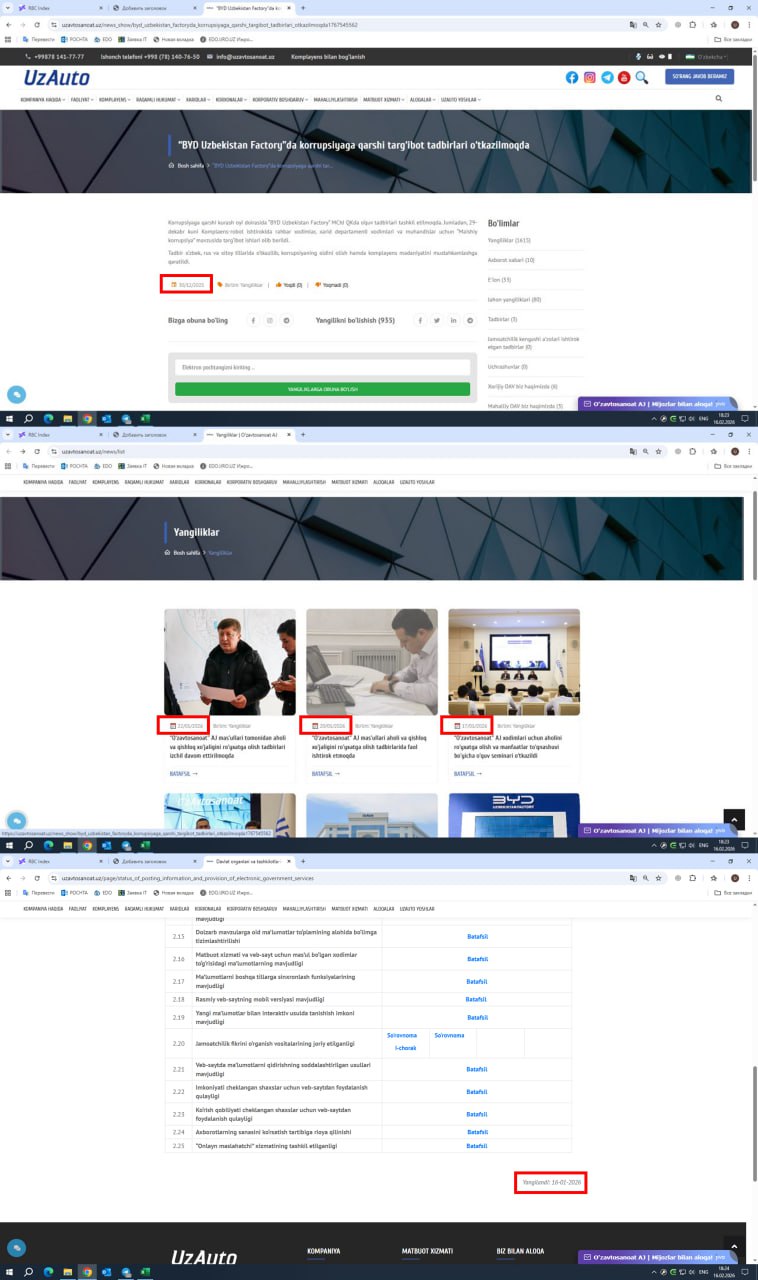This screenshot has height=1280, width=758.
Task: Open the YouTube icon in the UzAuto header
Action: (x=624, y=77)
